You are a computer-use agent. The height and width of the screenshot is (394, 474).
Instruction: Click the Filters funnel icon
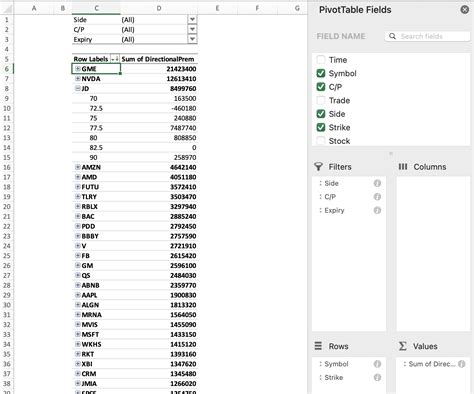318,167
